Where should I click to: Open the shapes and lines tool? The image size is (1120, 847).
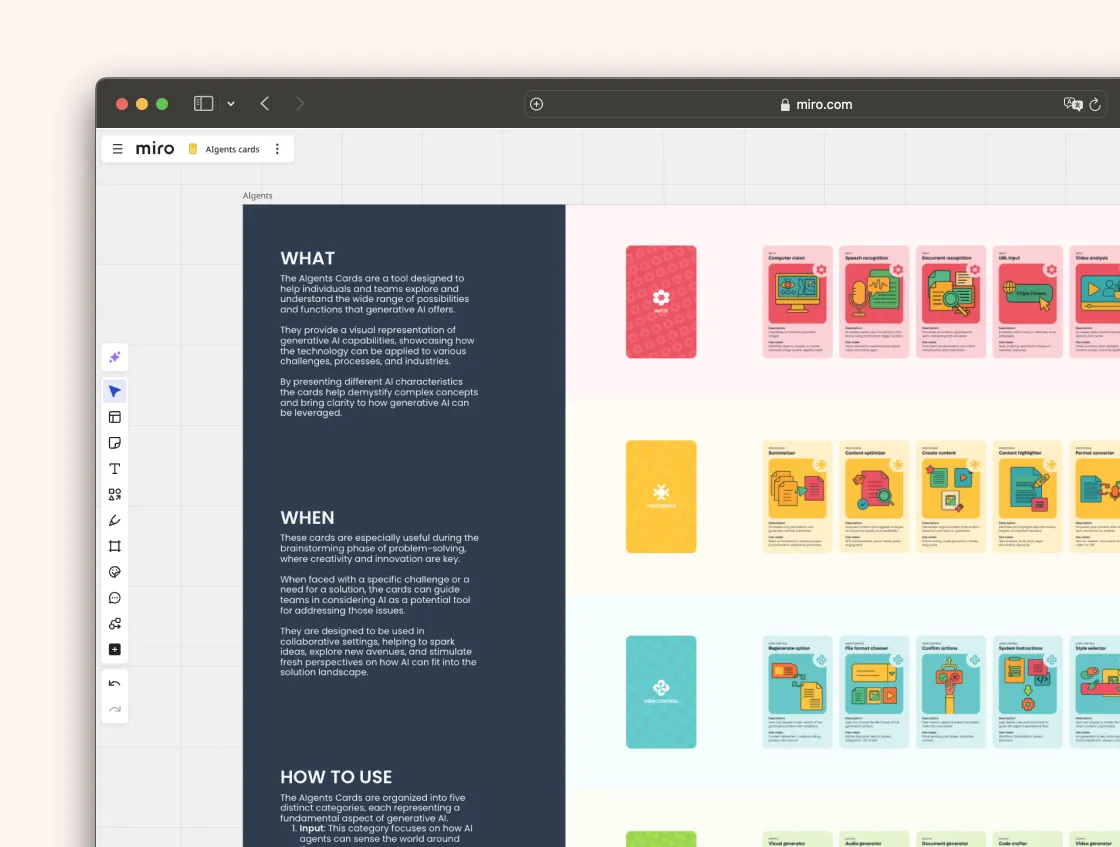pos(114,494)
